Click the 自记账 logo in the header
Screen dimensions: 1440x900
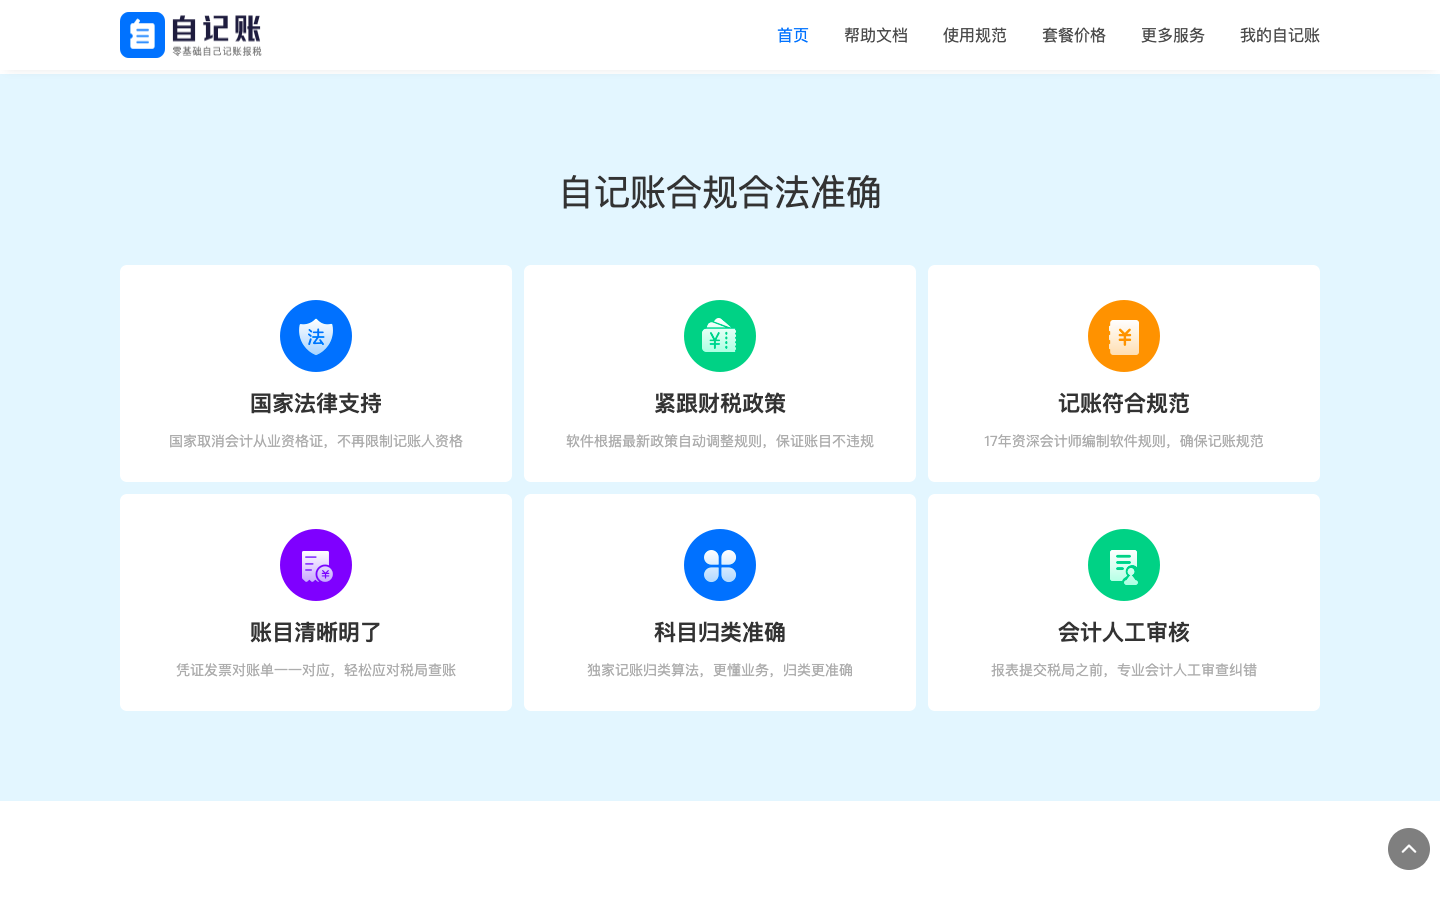pos(190,35)
